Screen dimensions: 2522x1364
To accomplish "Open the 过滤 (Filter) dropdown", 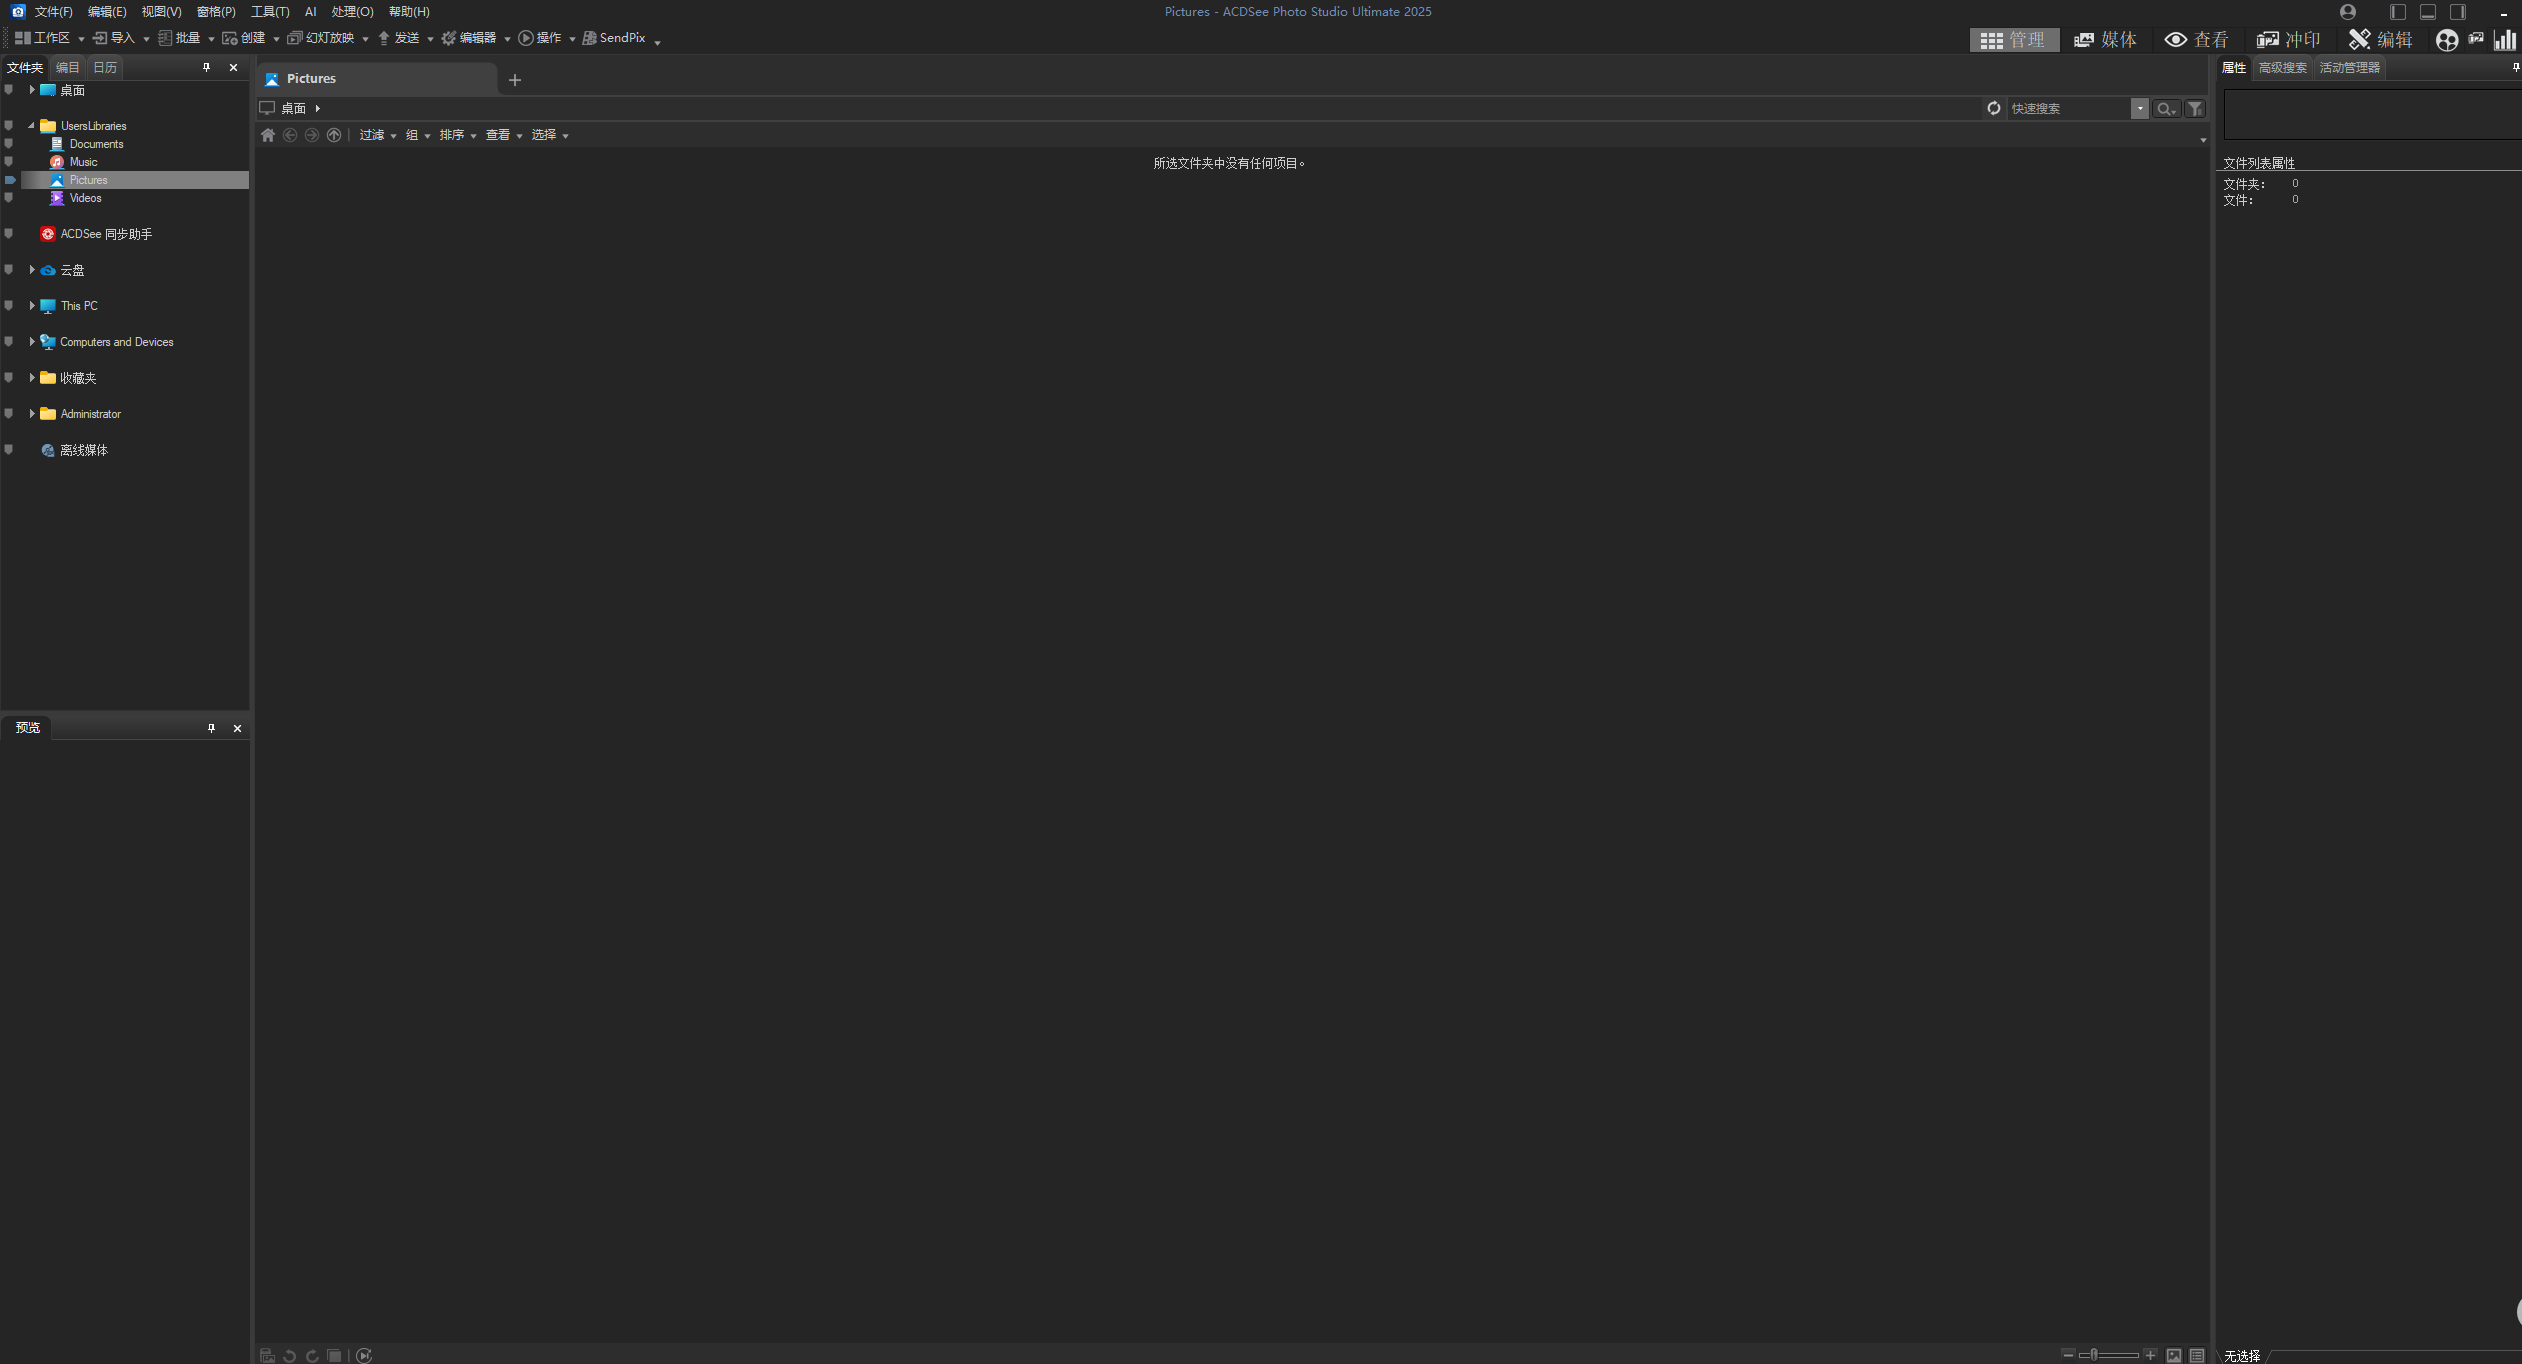I will (377, 135).
